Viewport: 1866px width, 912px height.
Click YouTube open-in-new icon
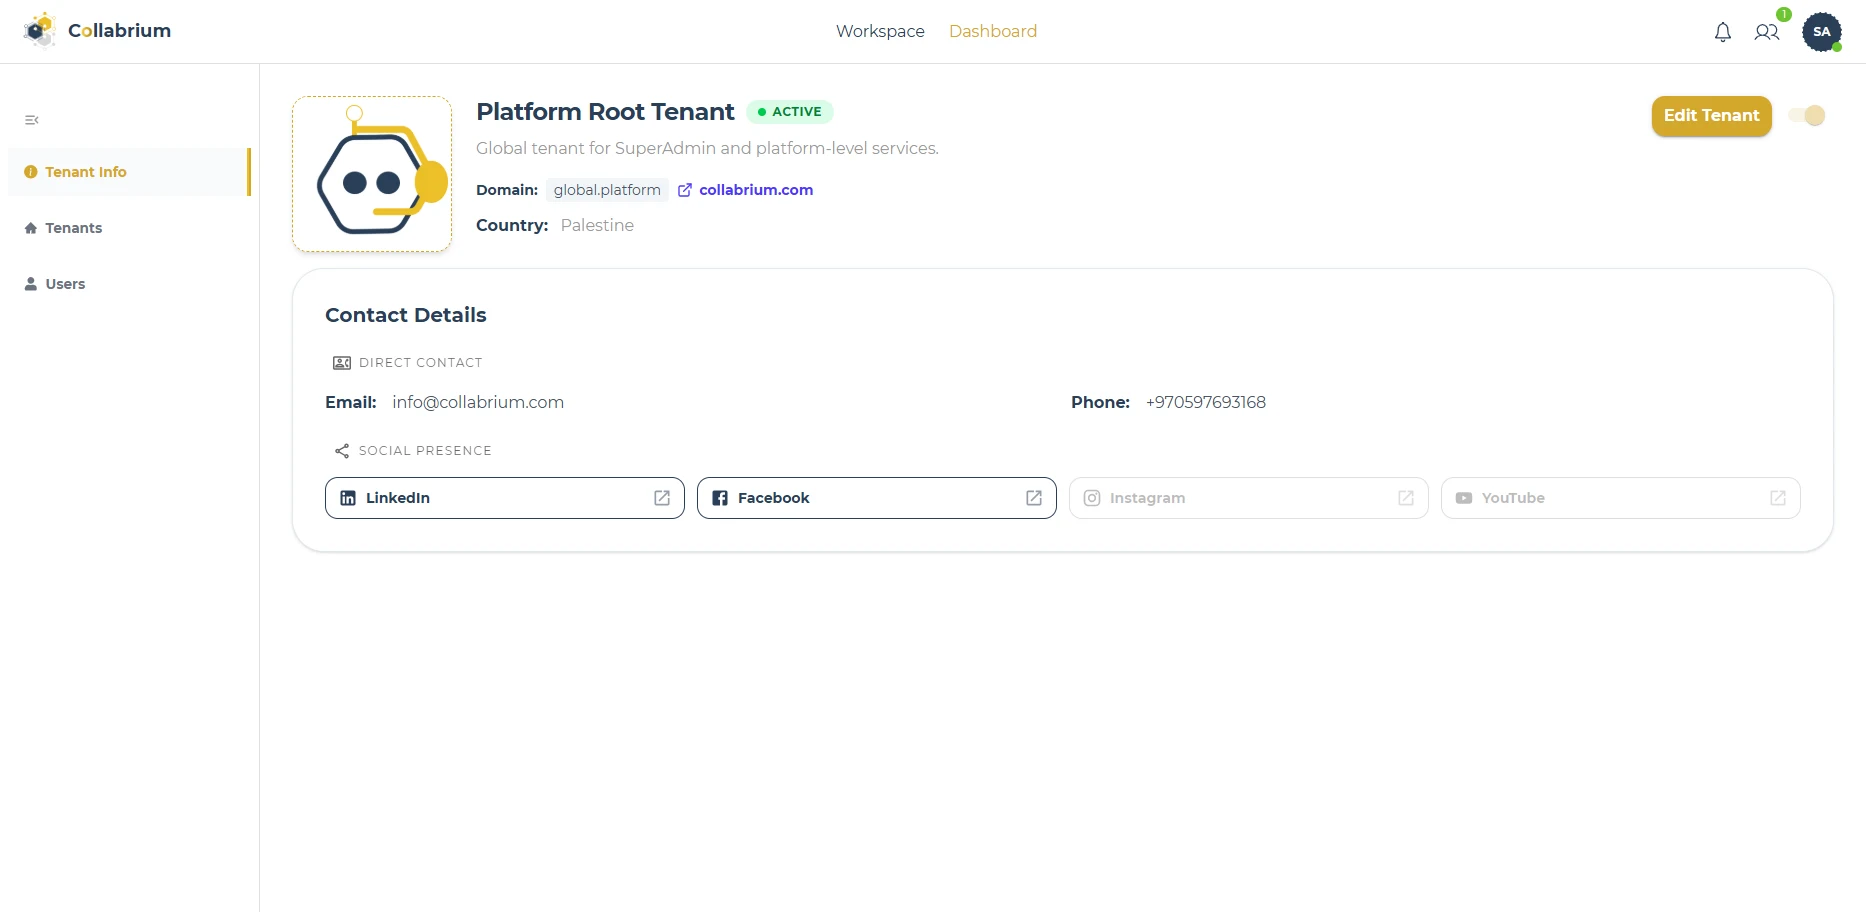click(1778, 498)
